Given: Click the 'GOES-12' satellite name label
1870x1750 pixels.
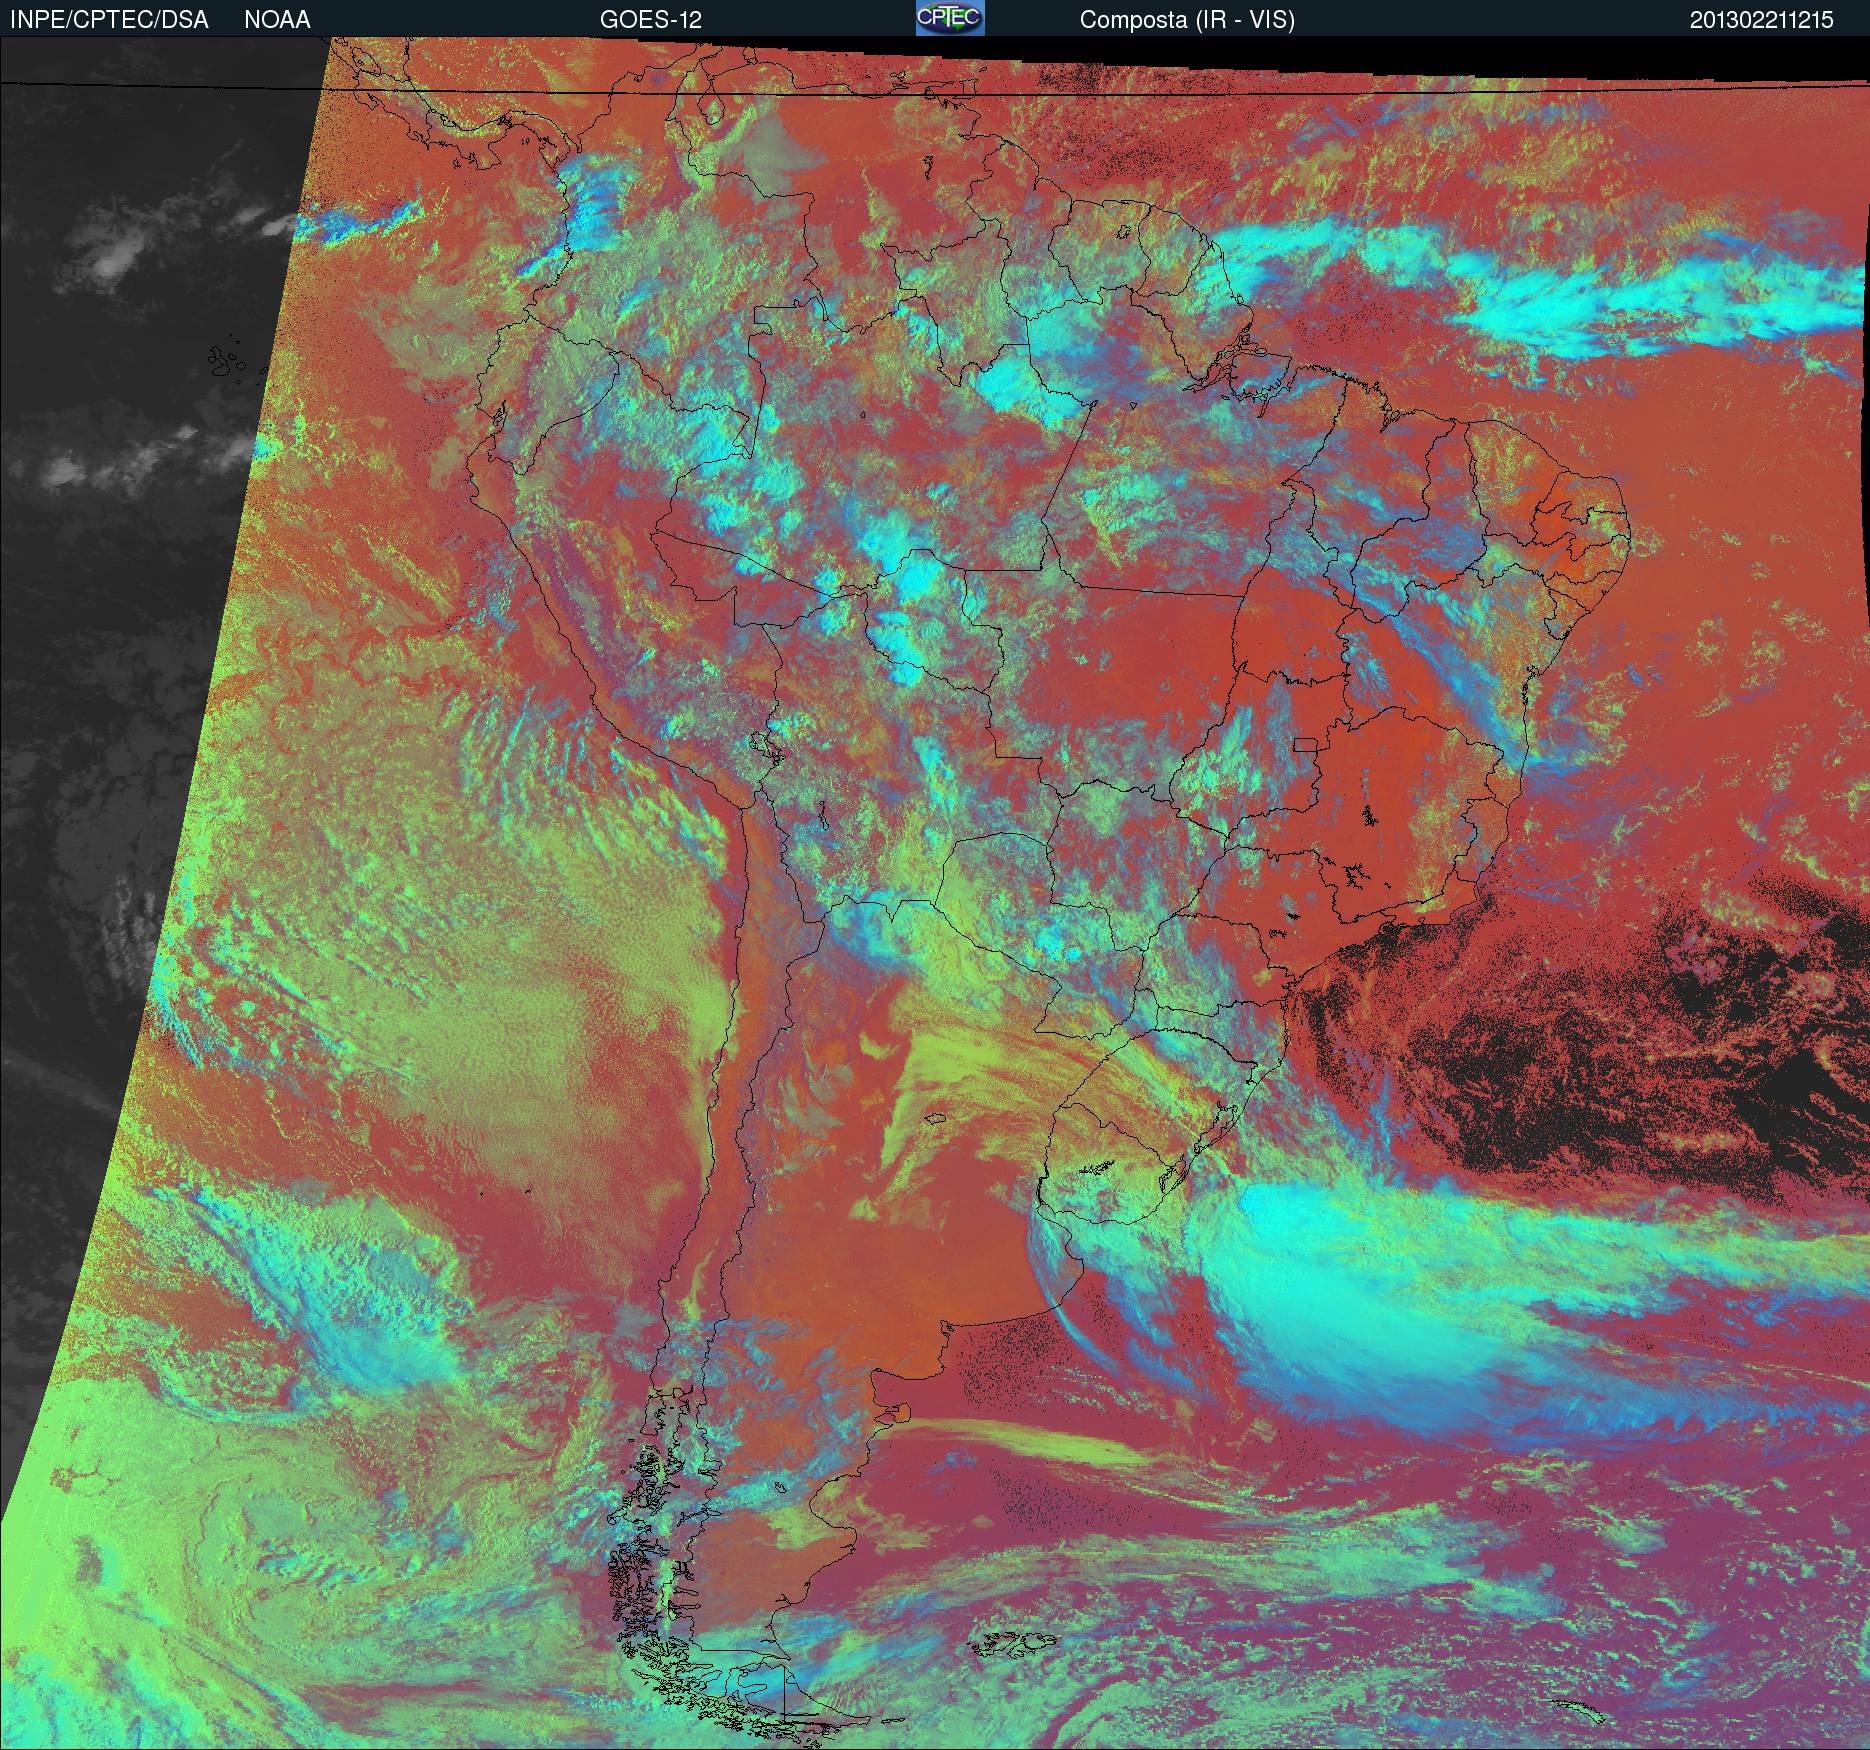Looking at the screenshot, I should [x=650, y=20].
